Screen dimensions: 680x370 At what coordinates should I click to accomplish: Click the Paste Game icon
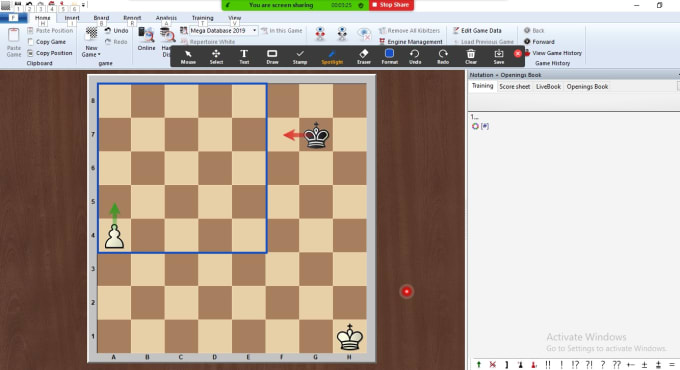(x=13, y=42)
